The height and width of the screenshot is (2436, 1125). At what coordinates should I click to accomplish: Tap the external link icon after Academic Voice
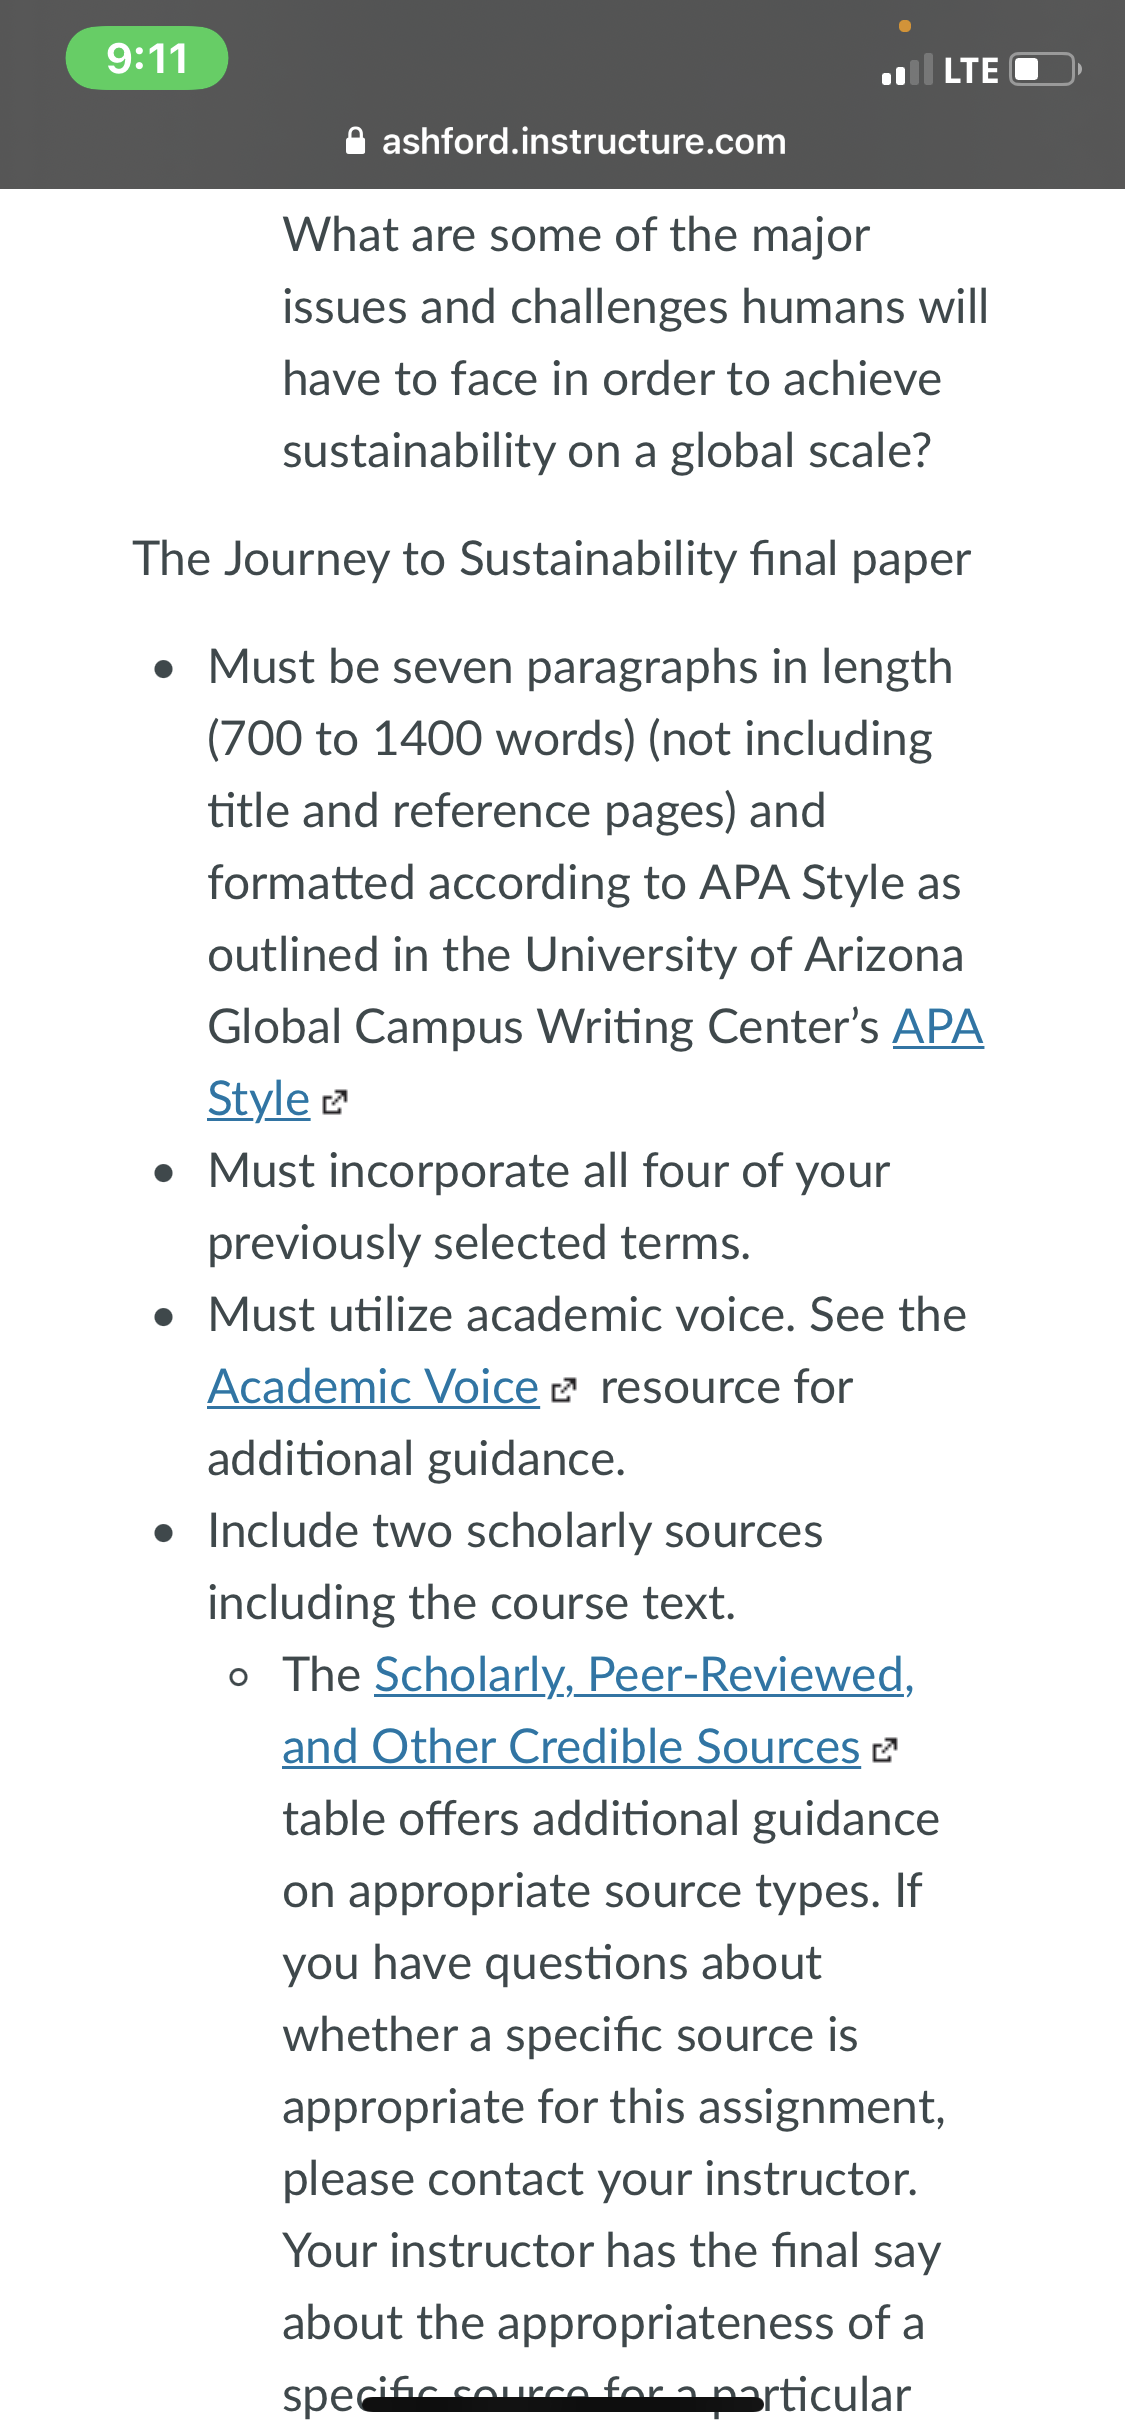pos(564,1390)
